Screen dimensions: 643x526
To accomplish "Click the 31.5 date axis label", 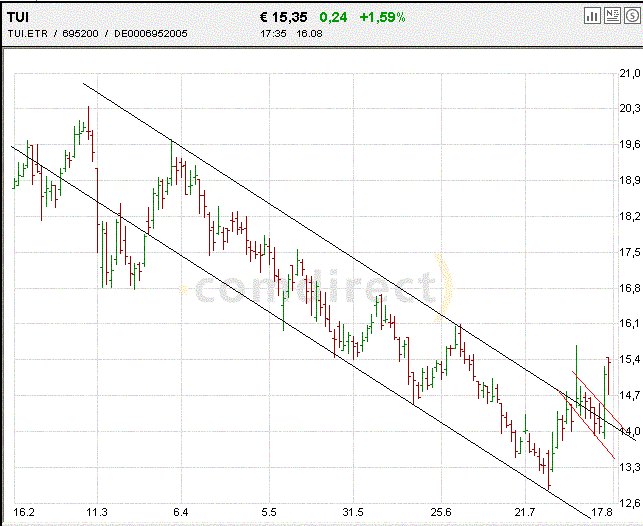I will coord(353,512).
